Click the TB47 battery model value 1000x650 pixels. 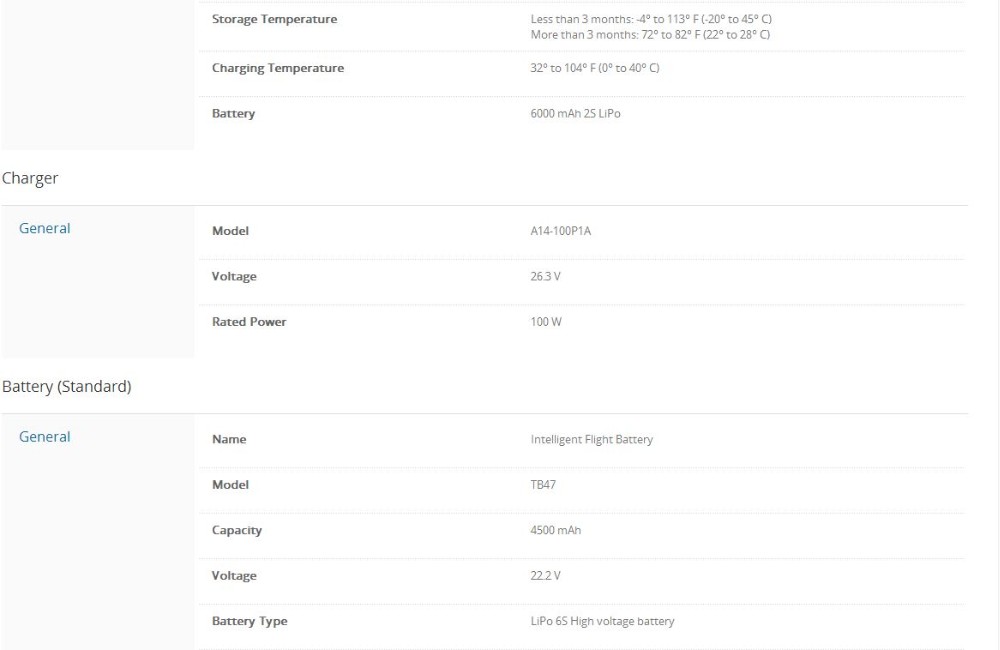(x=543, y=485)
